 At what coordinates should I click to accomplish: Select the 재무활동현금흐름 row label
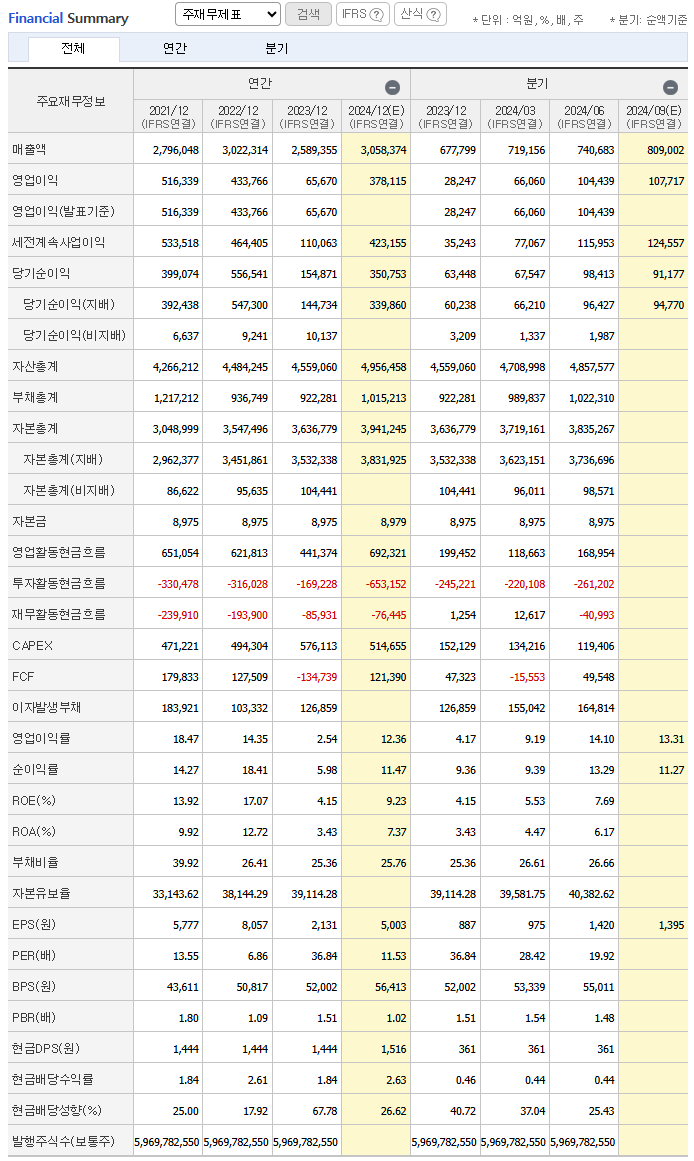tap(59, 615)
